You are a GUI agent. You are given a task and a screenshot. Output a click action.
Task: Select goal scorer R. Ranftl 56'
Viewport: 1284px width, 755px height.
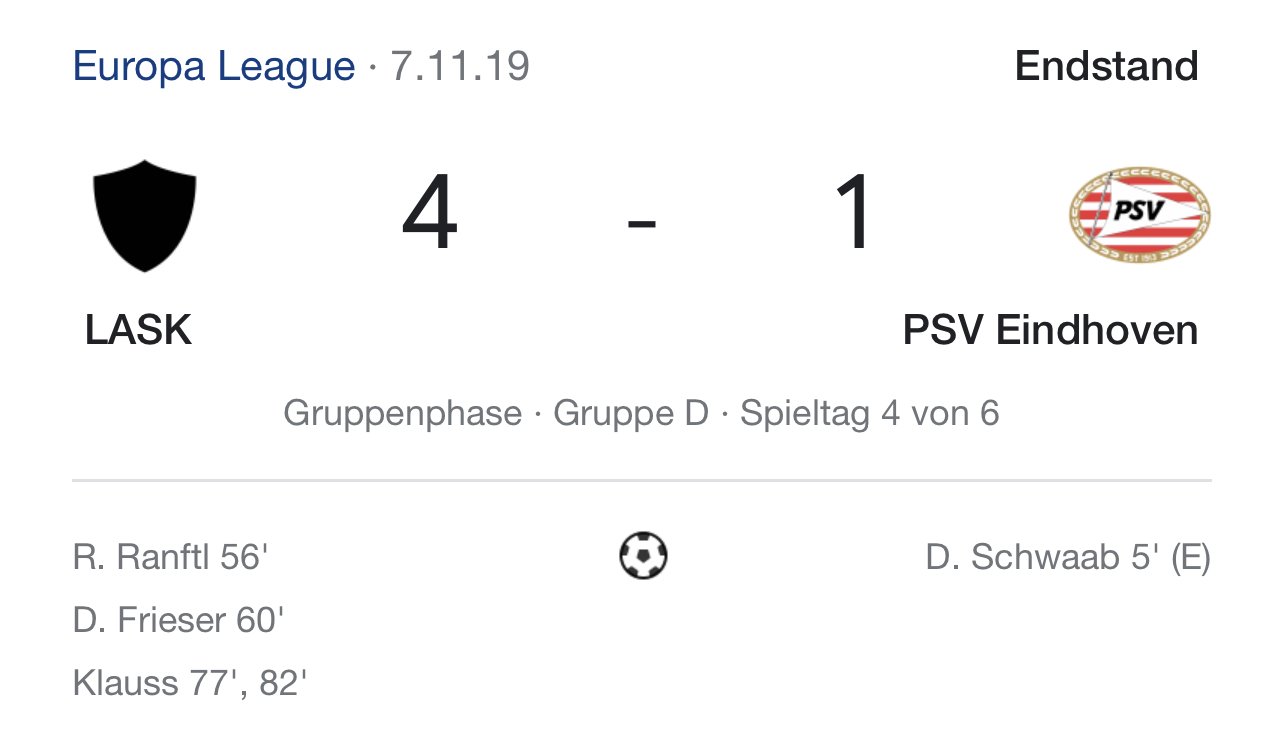[x=170, y=557]
